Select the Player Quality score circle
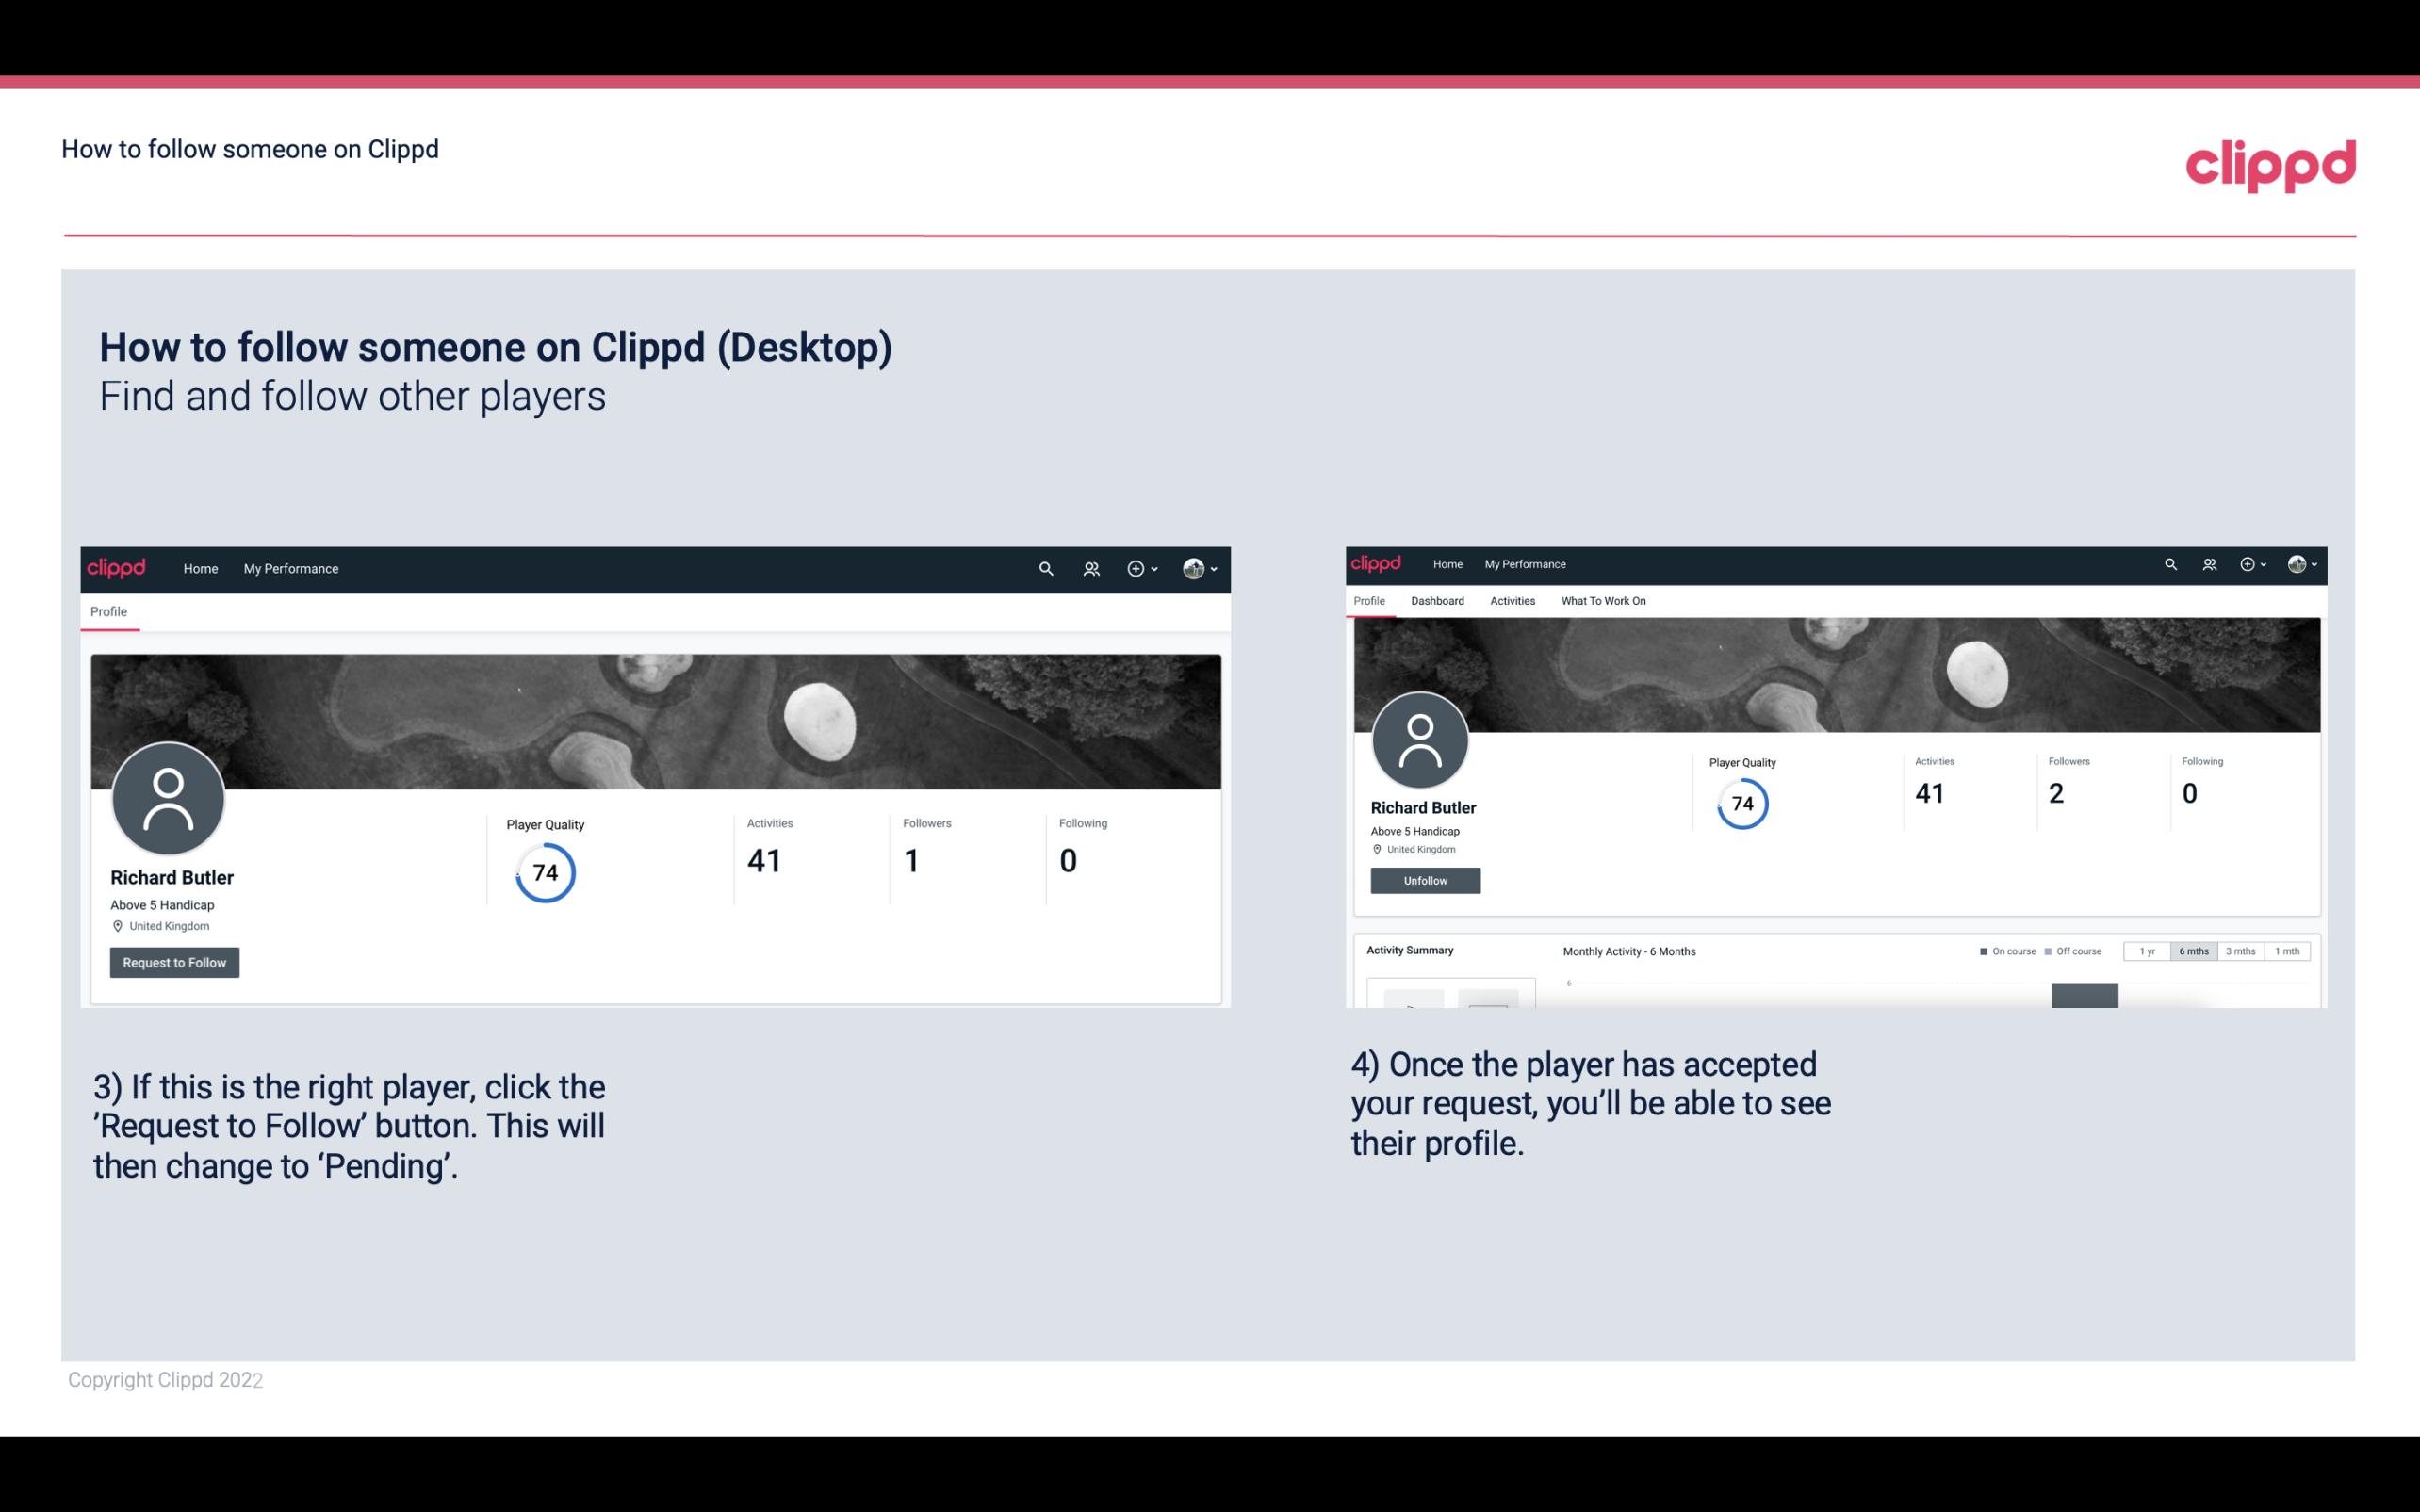 (544, 872)
